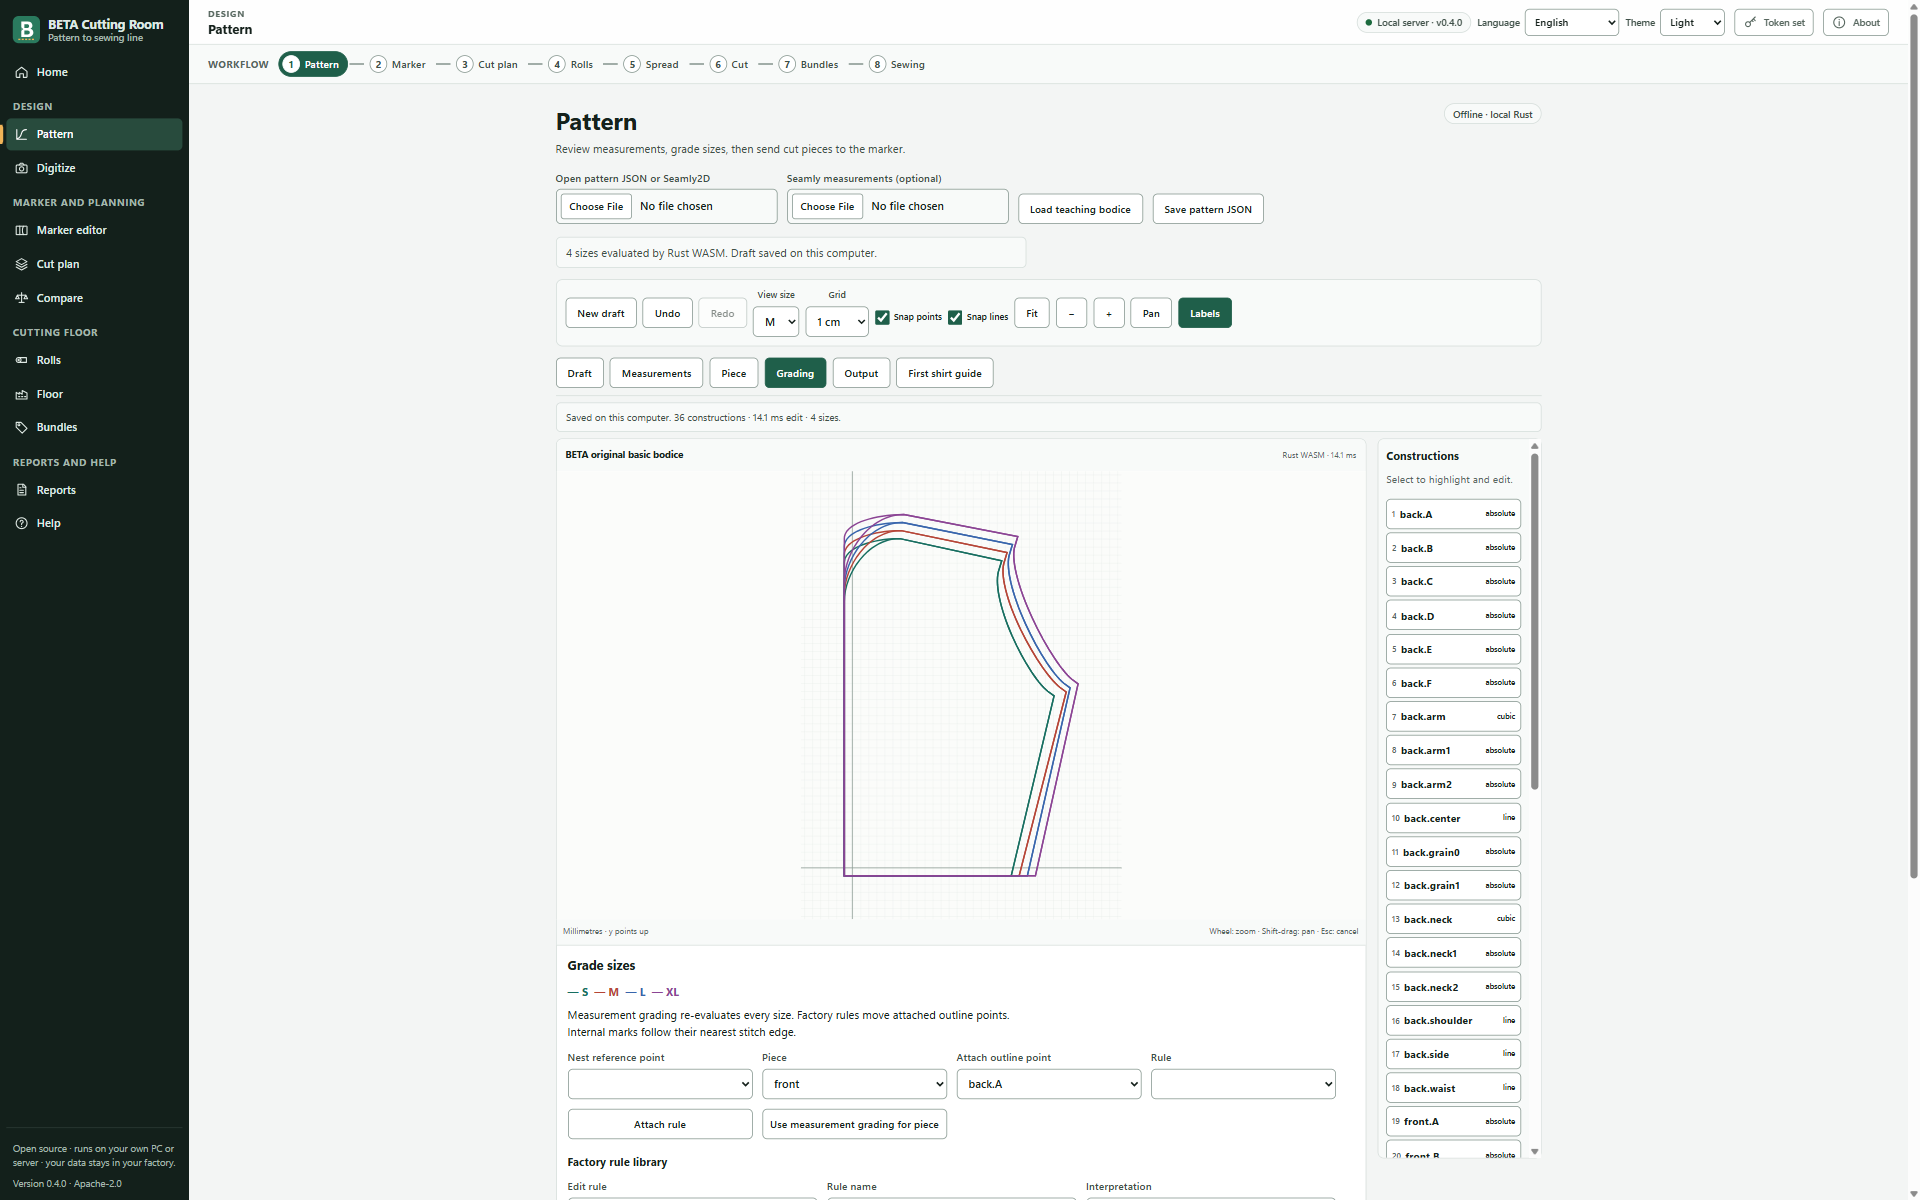This screenshot has width=1920, height=1200.
Task: Click Use measurement grading for piece
Action: (x=854, y=1124)
